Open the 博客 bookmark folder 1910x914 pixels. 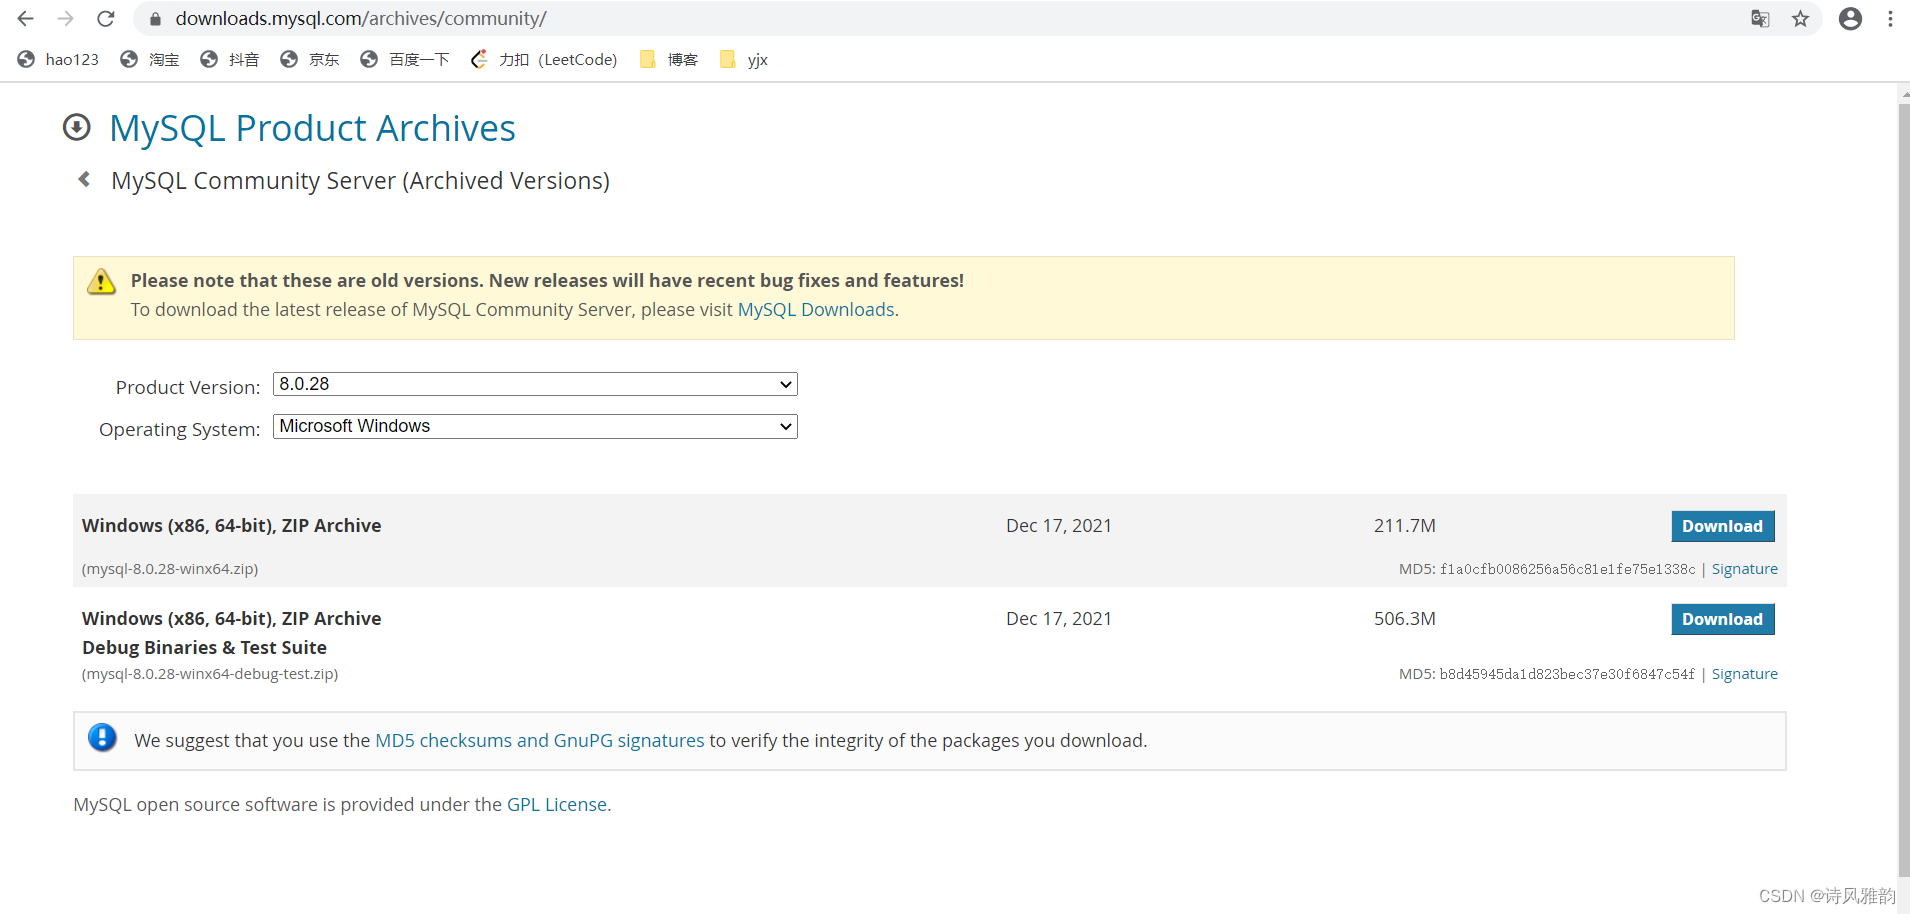[669, 59]
